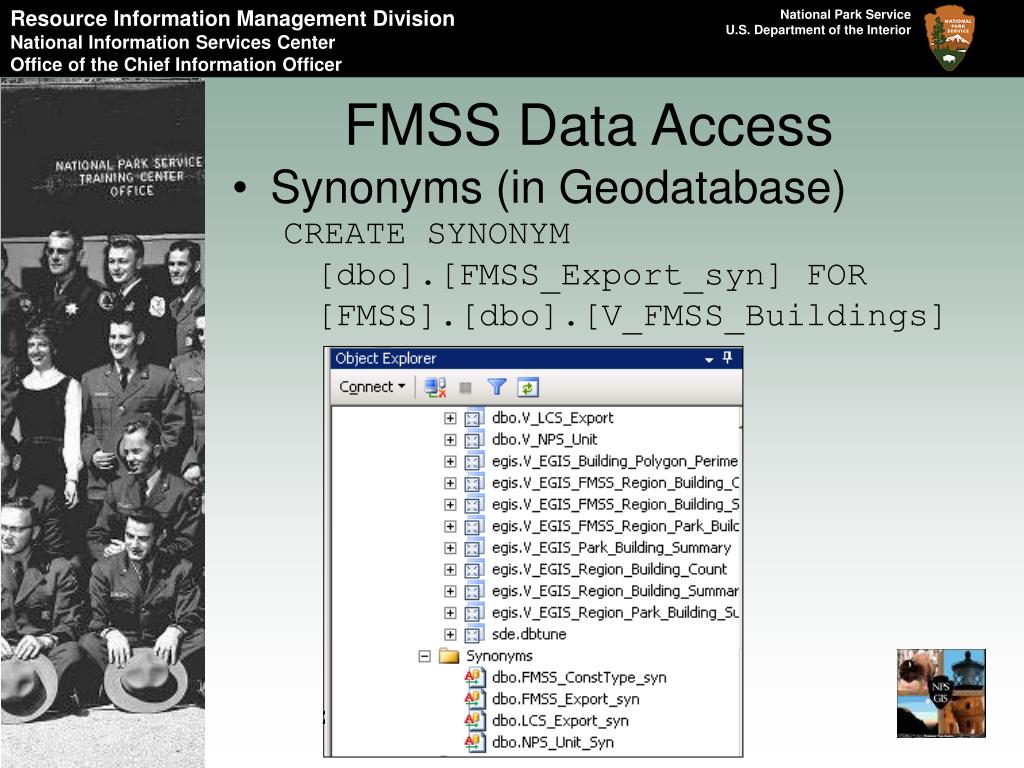Select the dbo.FMSS_Export_syn synonym name
This screenshot has height=768, width=1024.
(x=566, y=699)
